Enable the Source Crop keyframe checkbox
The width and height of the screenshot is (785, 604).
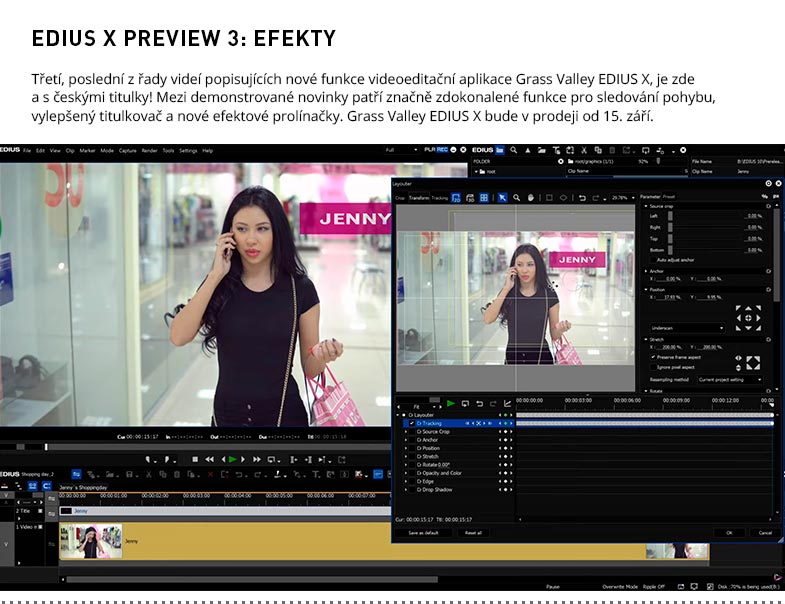click(x=412, y=432)
